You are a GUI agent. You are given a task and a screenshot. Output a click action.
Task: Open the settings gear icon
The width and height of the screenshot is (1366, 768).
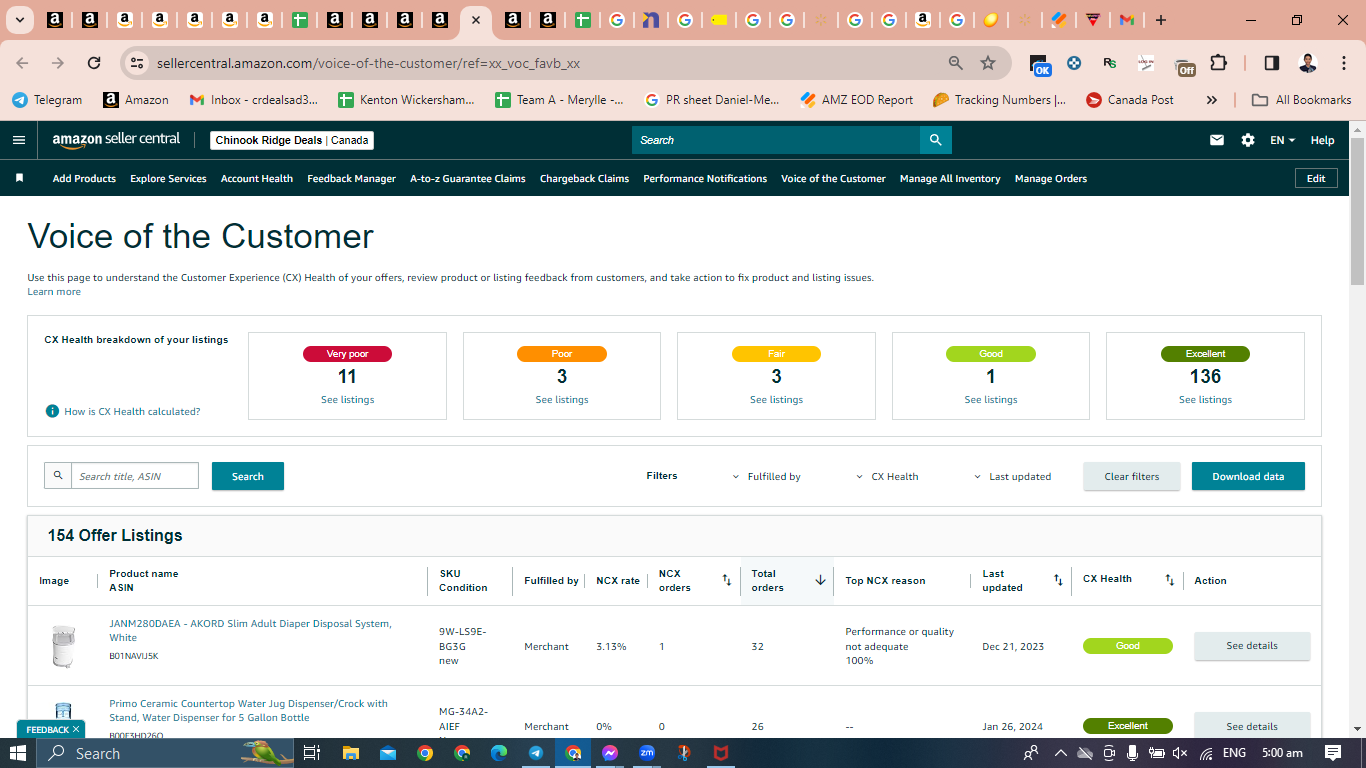(x=1248, y=140)
